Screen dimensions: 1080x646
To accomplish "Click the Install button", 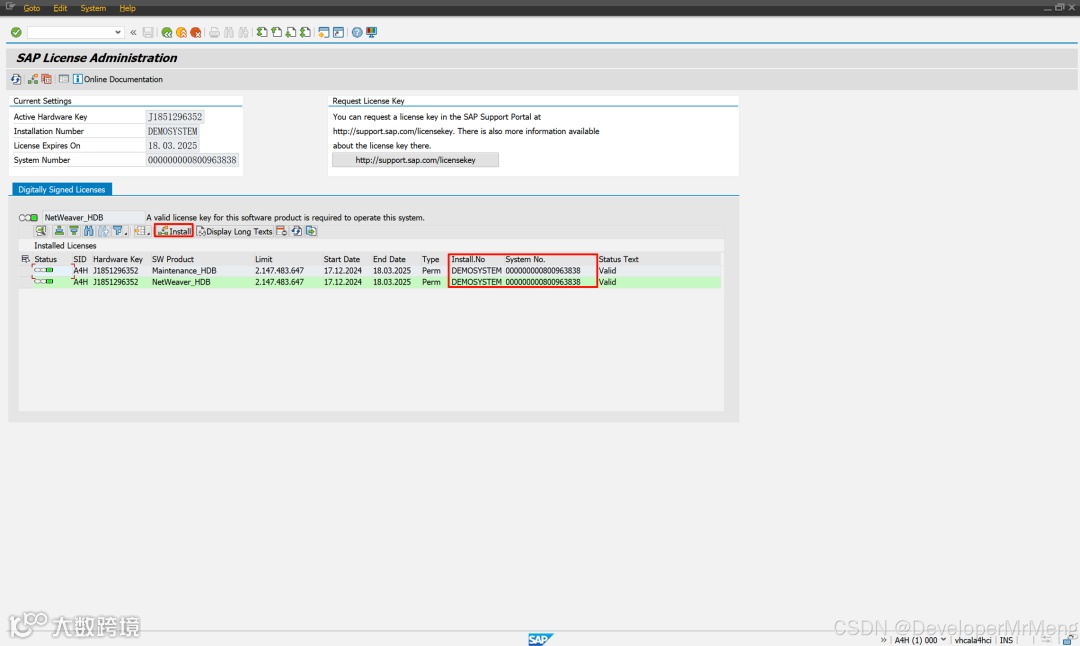I will [174, 231].
